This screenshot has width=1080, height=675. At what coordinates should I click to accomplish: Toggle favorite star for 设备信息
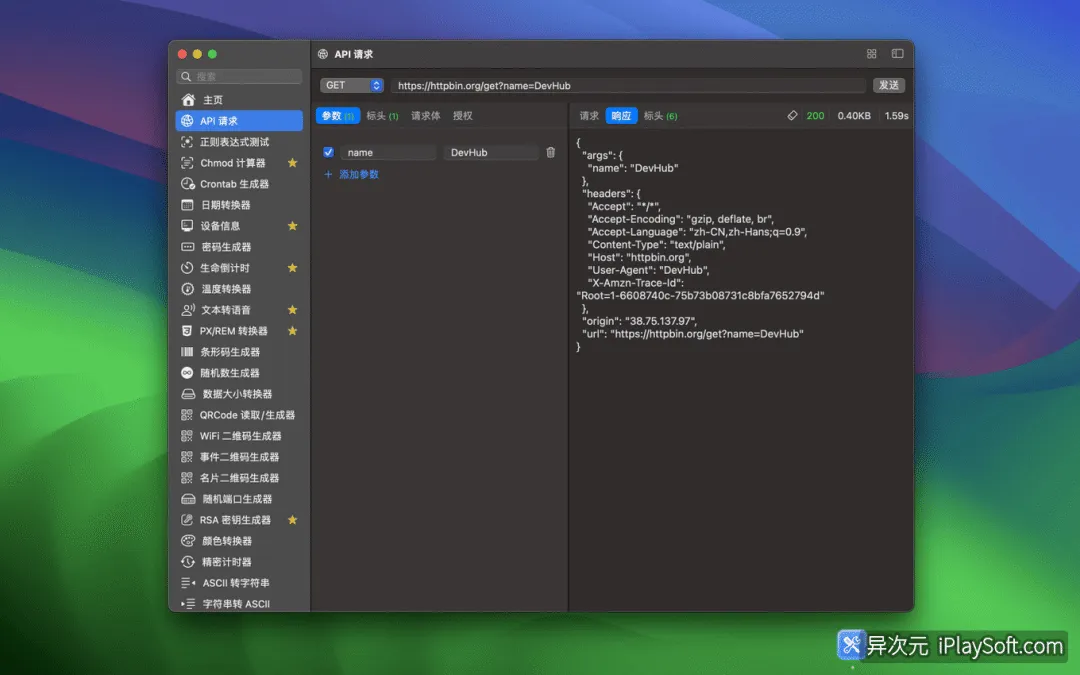click(x=292, y=226)
